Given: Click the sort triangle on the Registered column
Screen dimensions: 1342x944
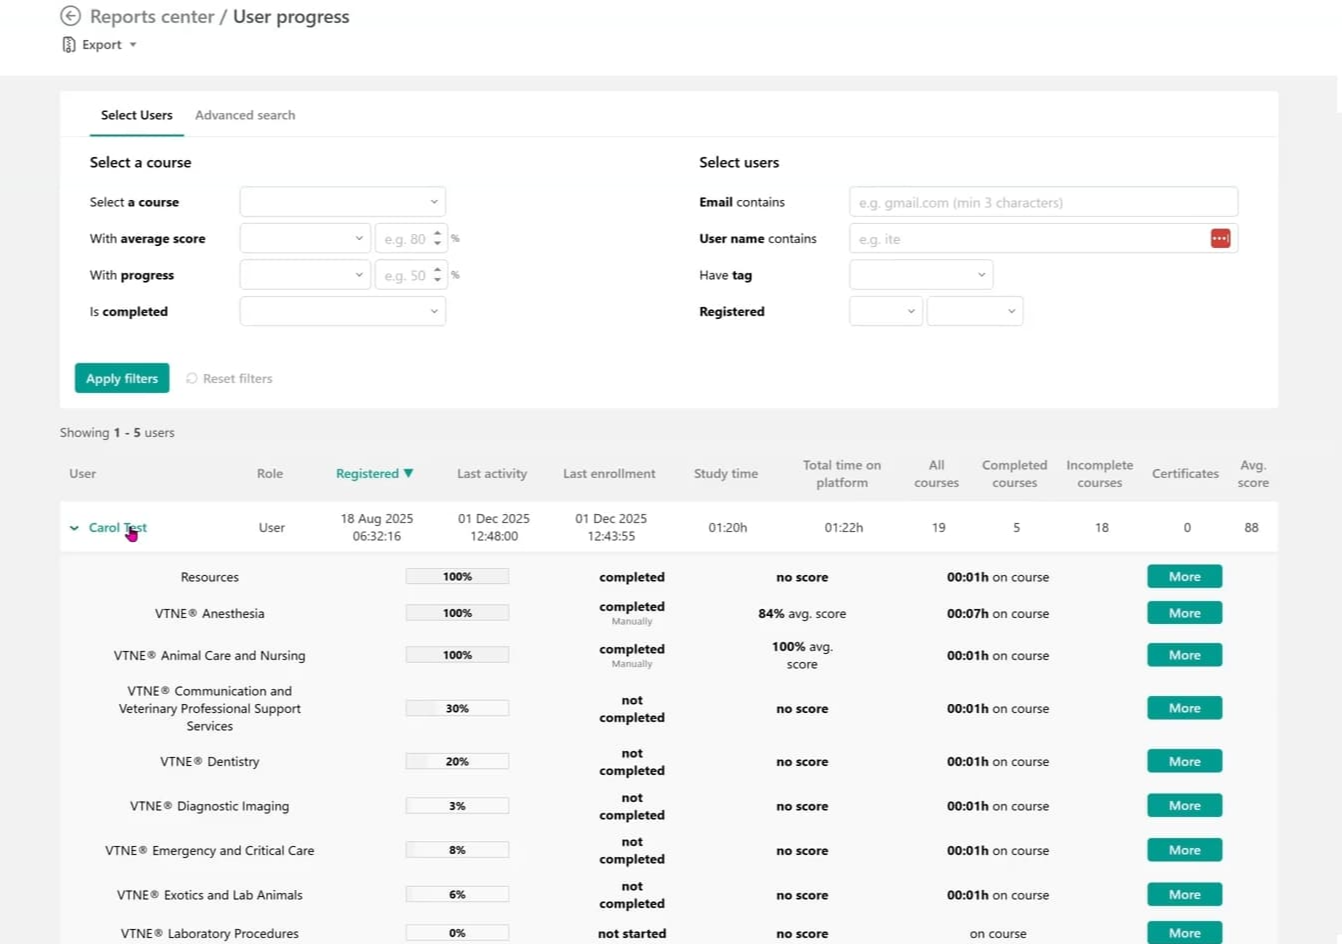Looking at the screenshot, I should (x=408, y=473).
